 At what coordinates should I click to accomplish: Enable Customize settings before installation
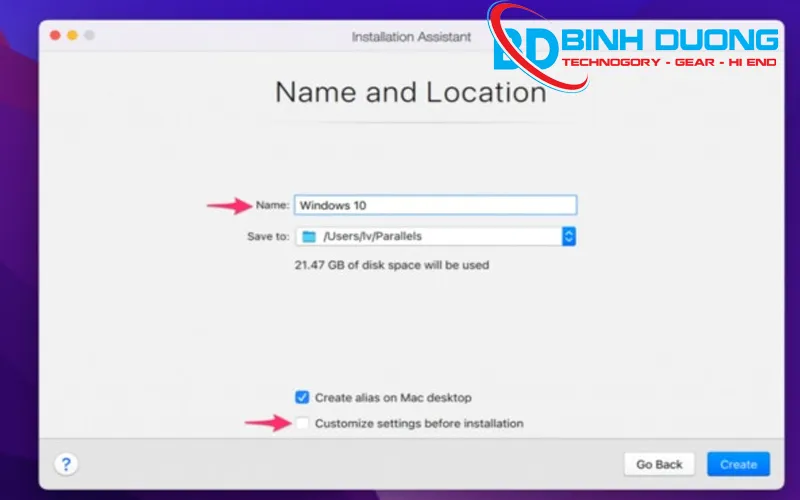[302, 423]
